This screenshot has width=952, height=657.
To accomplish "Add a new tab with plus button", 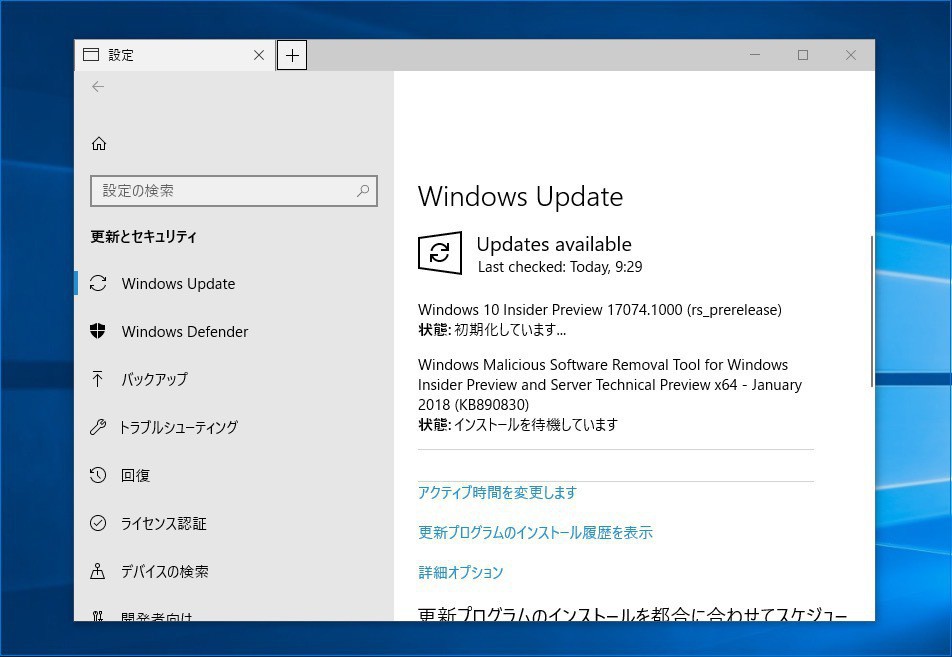I will point(292,55).
